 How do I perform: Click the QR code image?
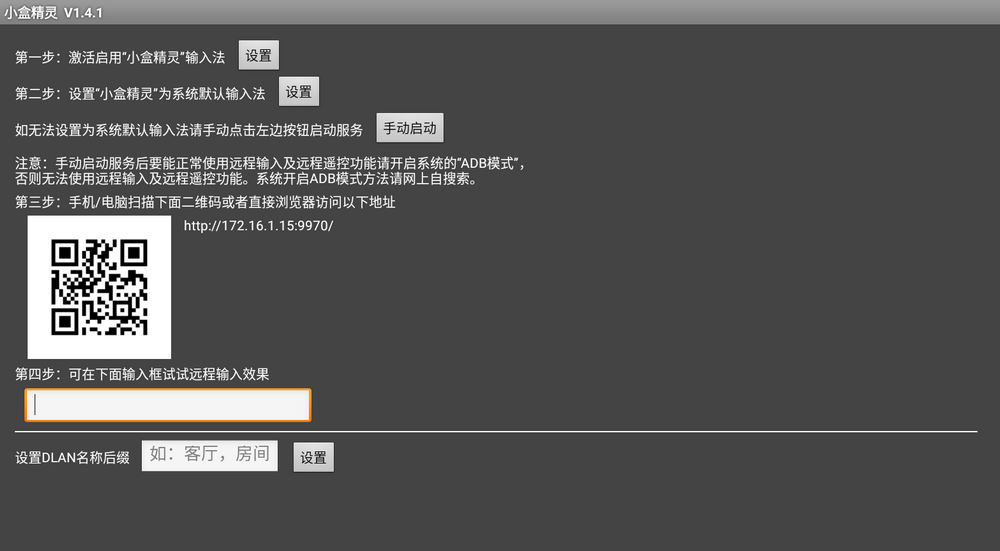coord(99,287)
